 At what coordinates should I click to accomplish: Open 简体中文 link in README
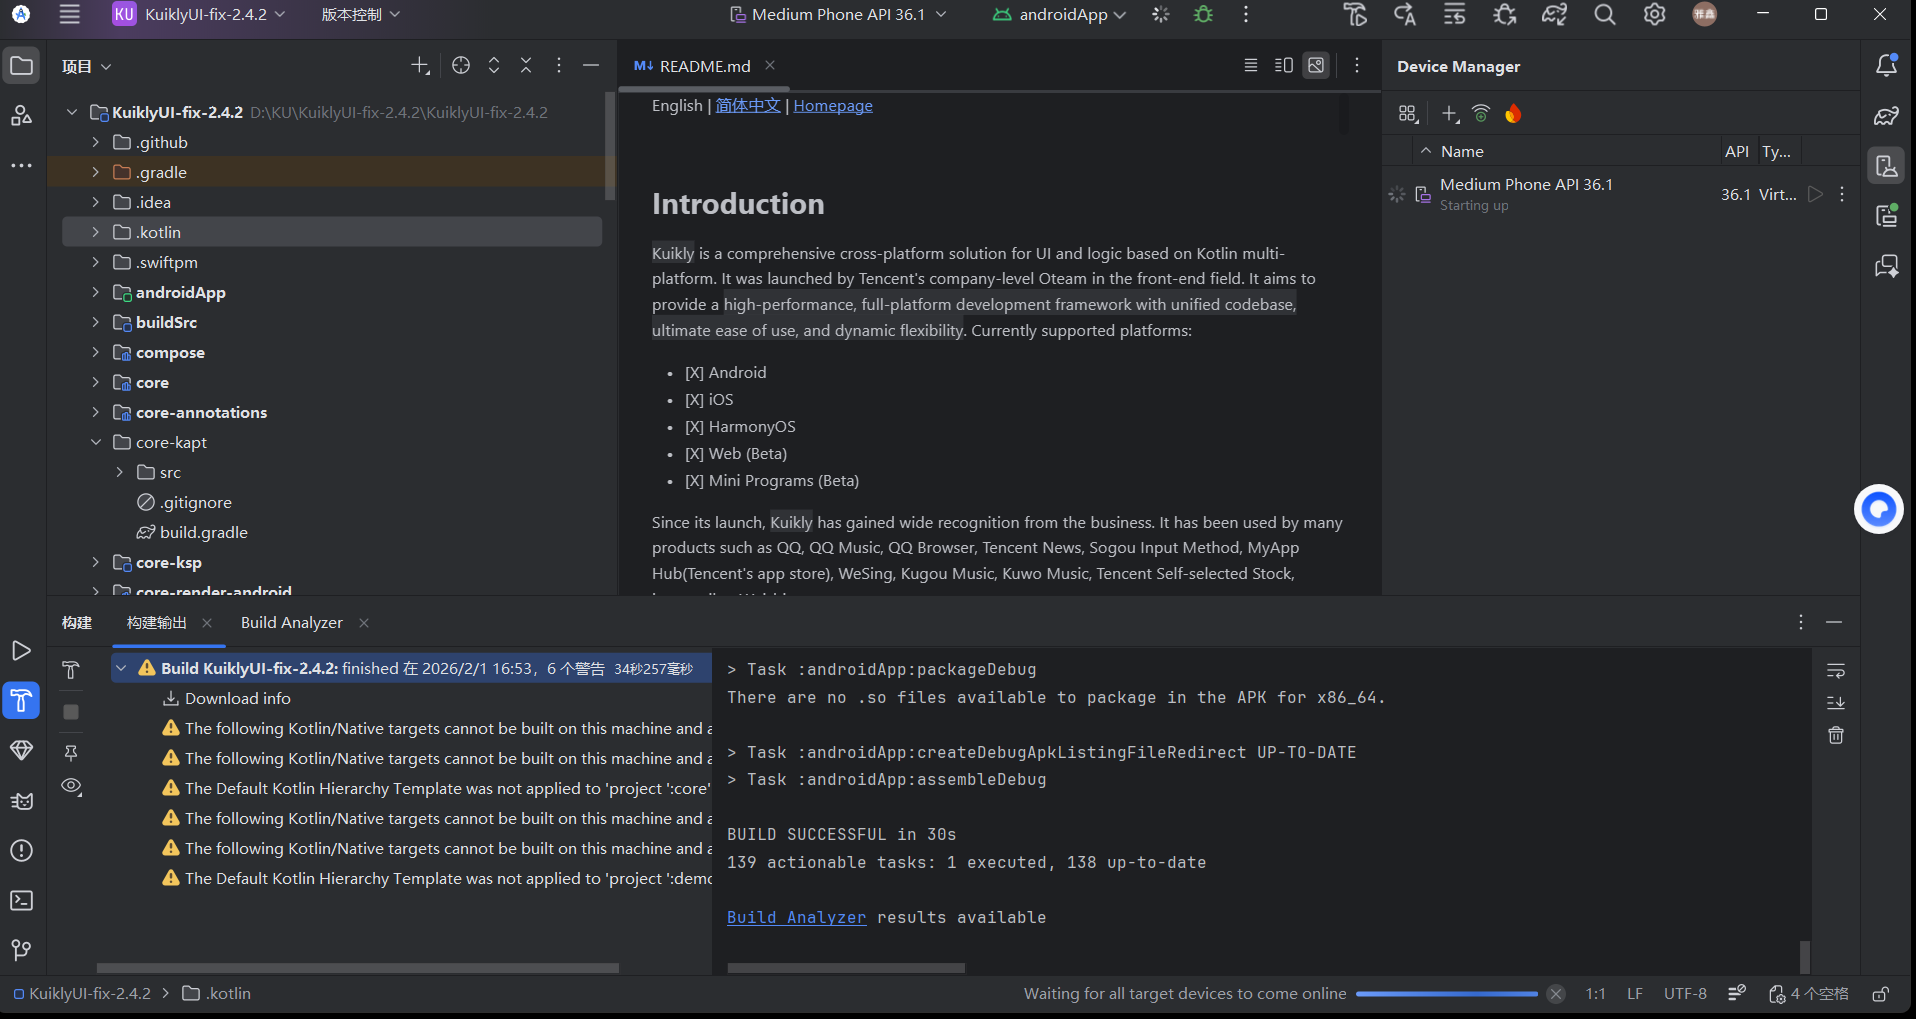748,105
